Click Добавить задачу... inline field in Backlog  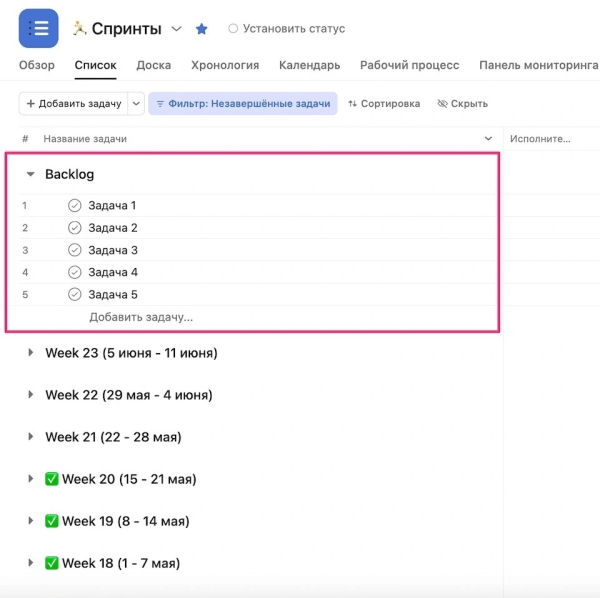coord(141,317)
